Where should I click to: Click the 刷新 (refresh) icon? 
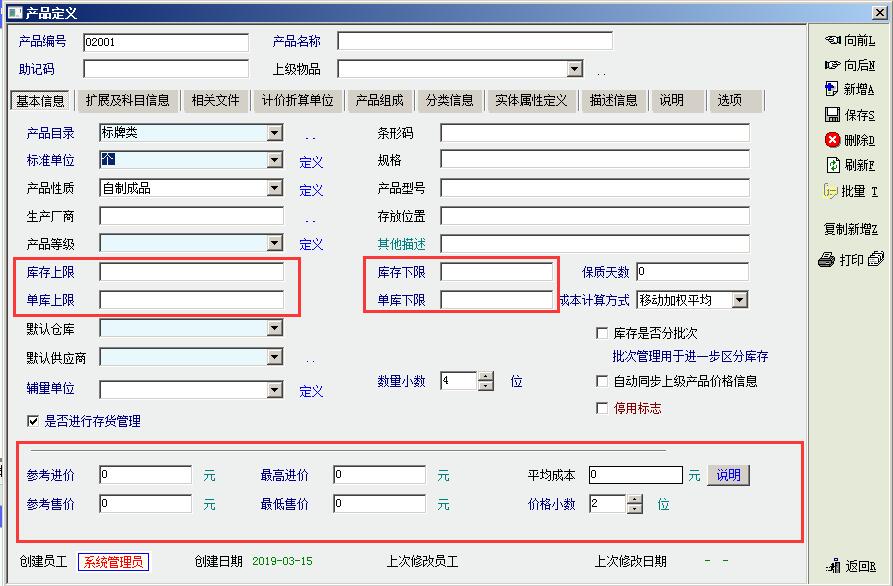832,165
